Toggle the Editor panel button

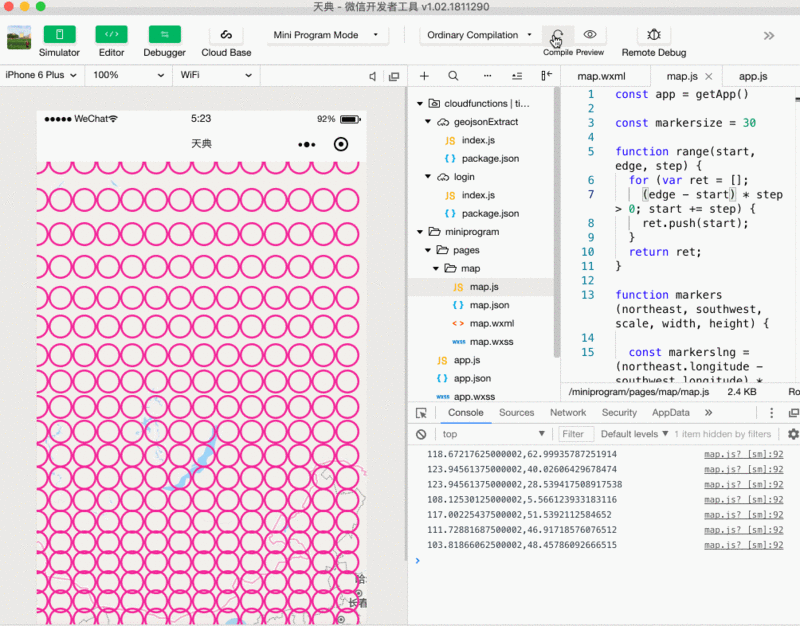[x=111, y=35]
